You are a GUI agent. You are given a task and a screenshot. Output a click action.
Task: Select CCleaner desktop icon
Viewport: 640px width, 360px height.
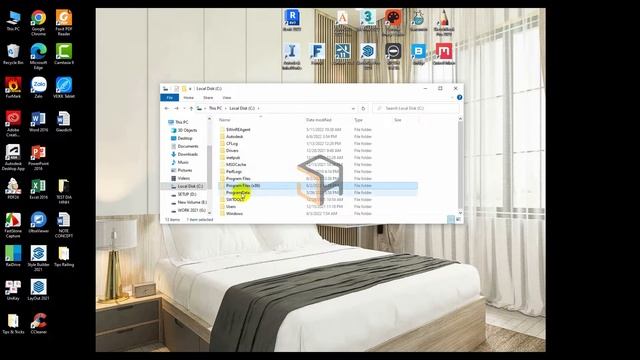pyautogui.click(x=38, y=323)
